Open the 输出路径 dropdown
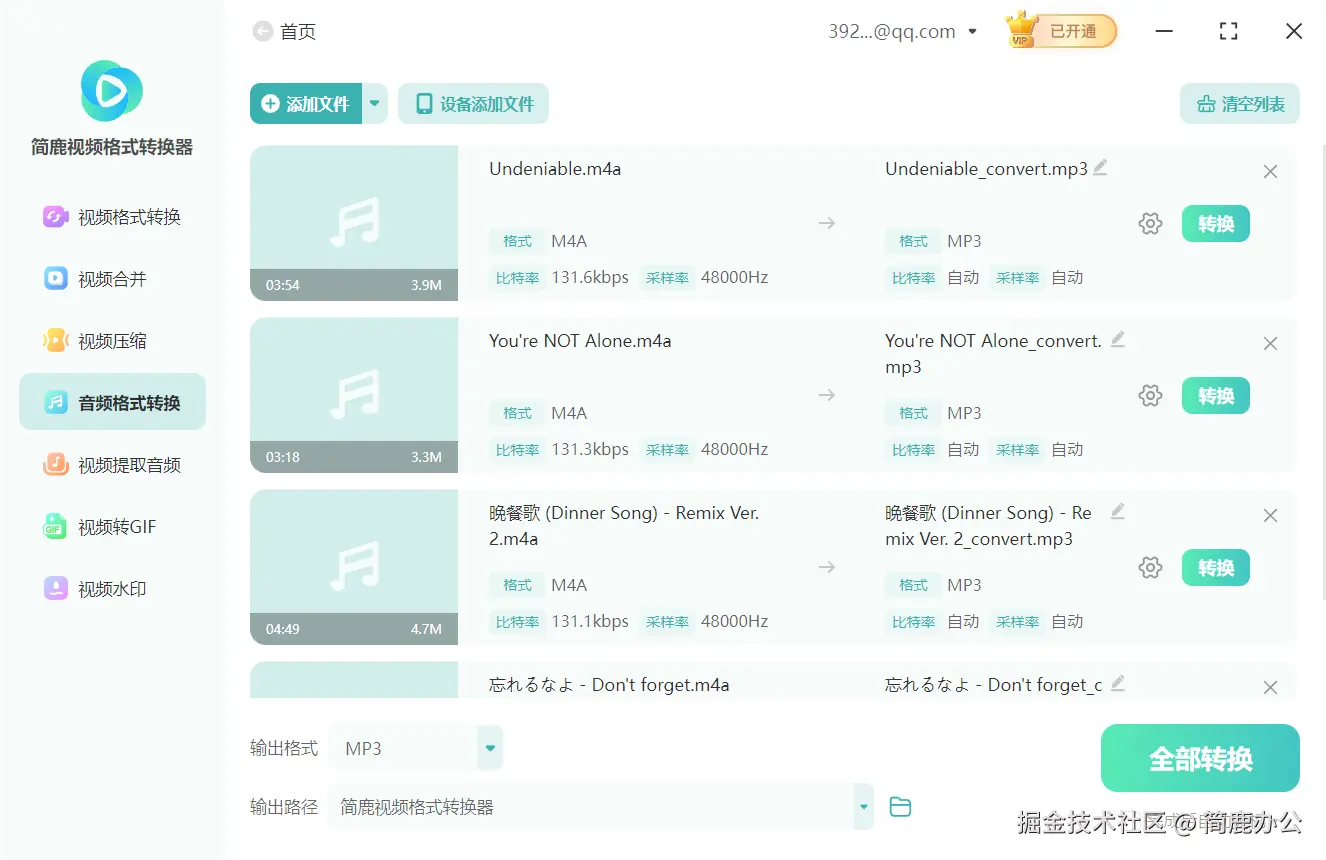This screenshot has width=1326, height=860. (x=861, y=806)
